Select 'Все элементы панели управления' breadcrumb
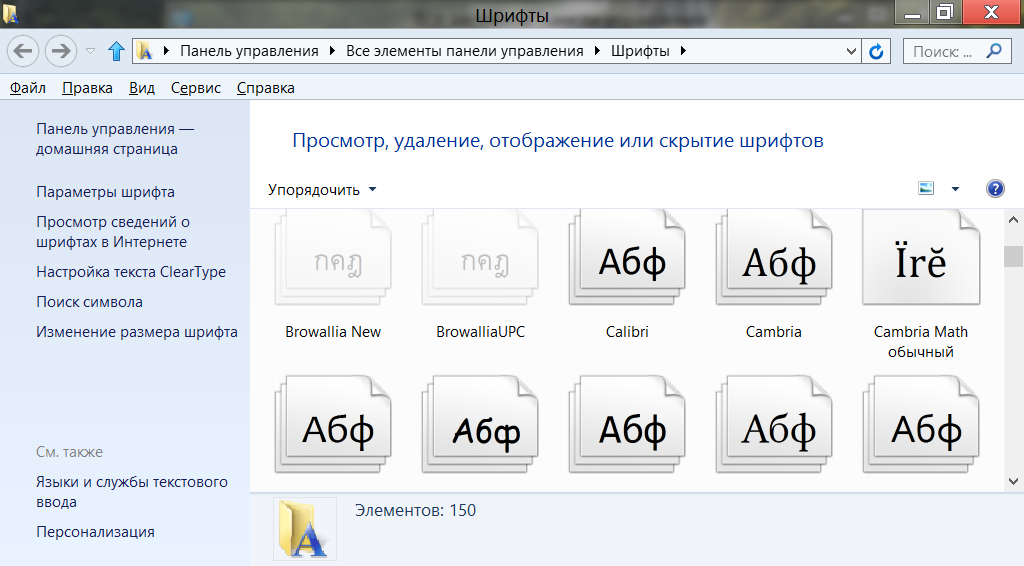1024x566 pixels. point(464,51)
